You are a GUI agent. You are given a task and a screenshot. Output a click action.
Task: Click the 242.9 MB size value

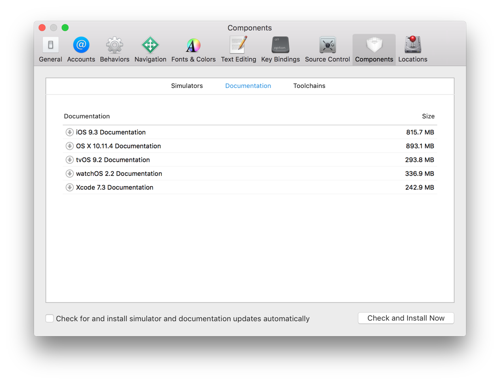(420, 187)
